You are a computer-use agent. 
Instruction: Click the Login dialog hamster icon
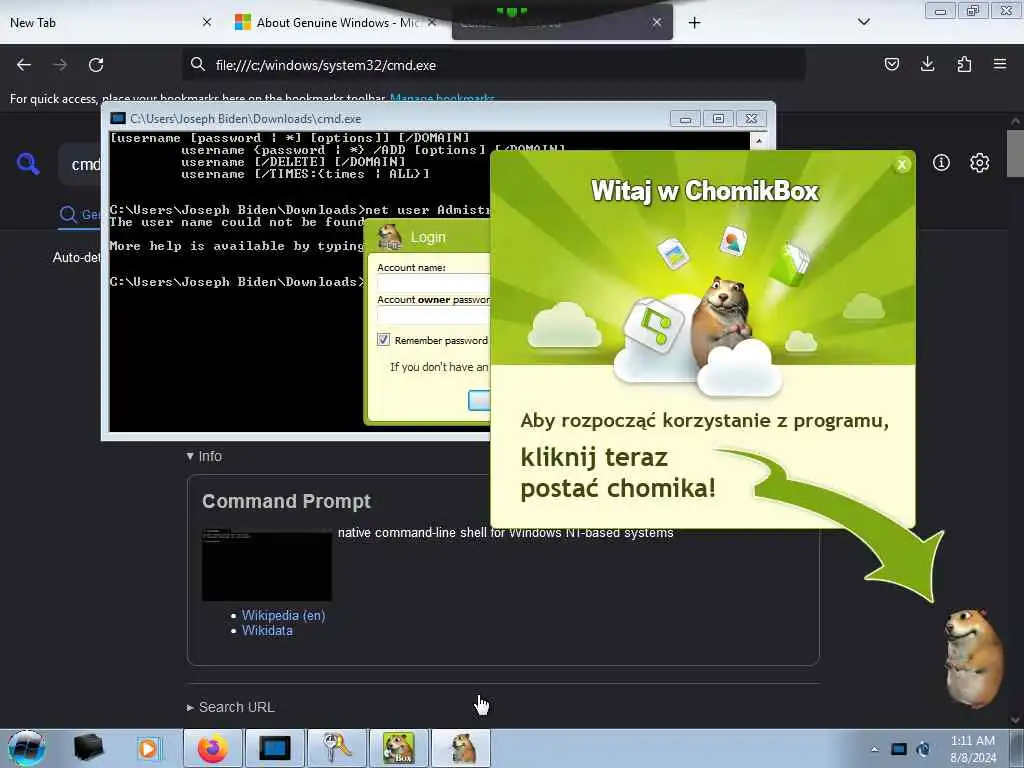pos(390,237)
